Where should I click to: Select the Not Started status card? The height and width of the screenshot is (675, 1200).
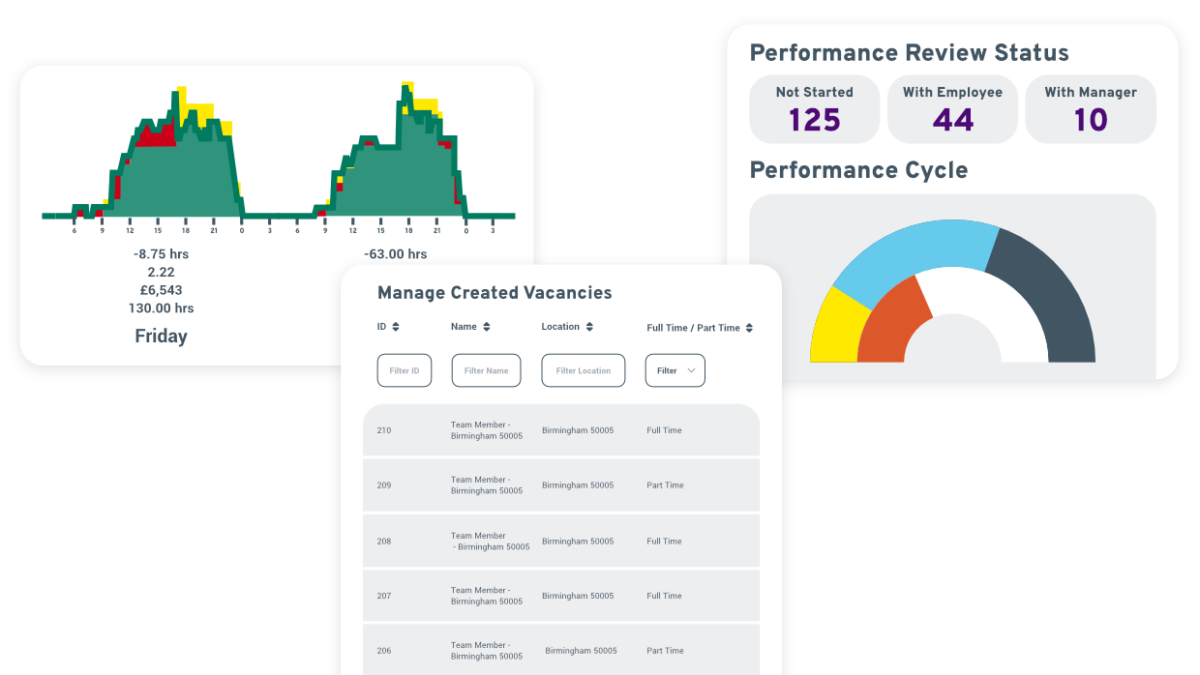click(814, 109)
